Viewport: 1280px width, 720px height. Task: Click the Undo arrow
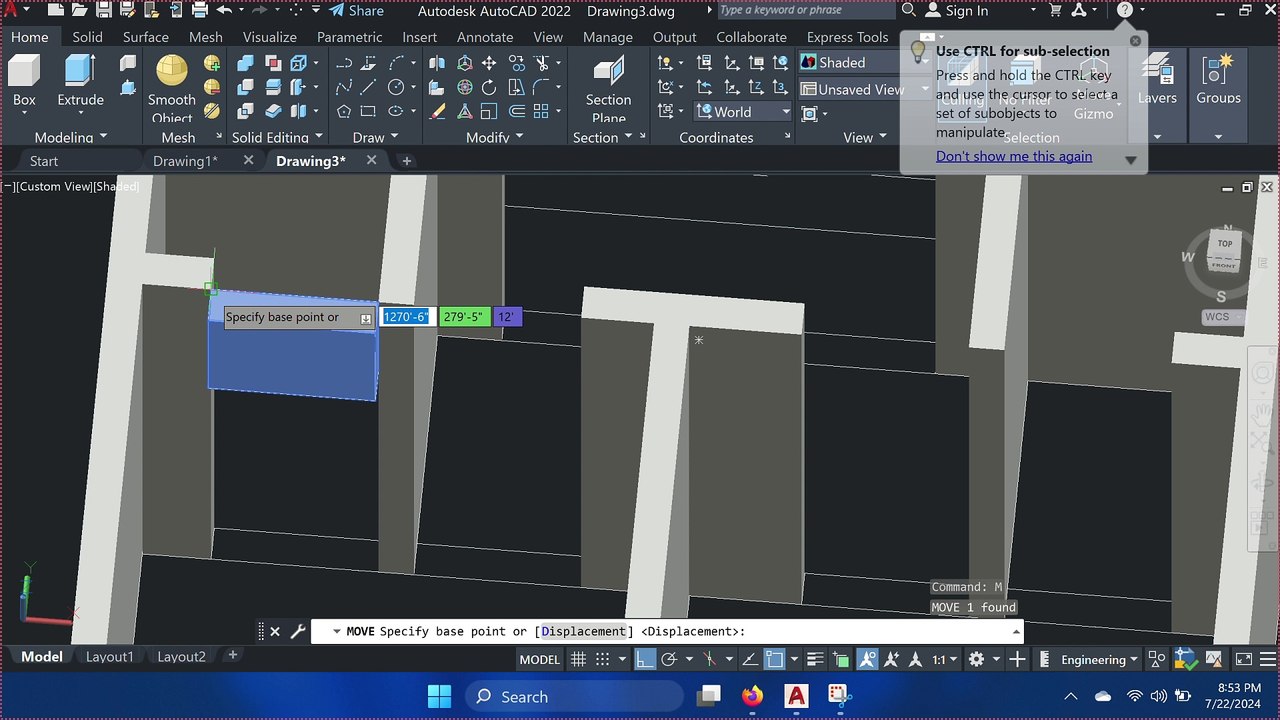(224, 11)
